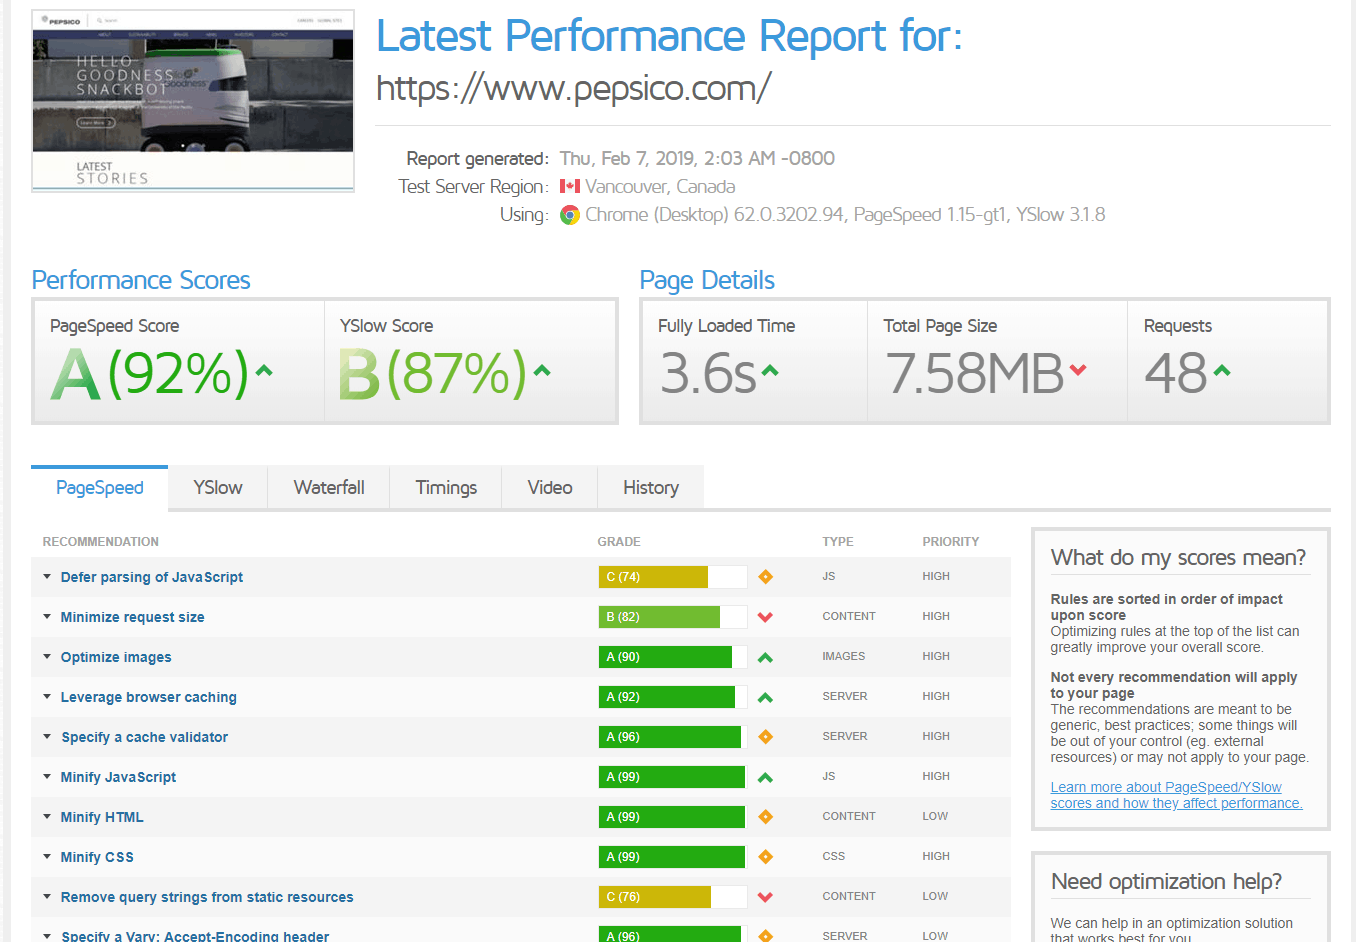
Task: Switch to the Video tab
Action: coord(550,488)
